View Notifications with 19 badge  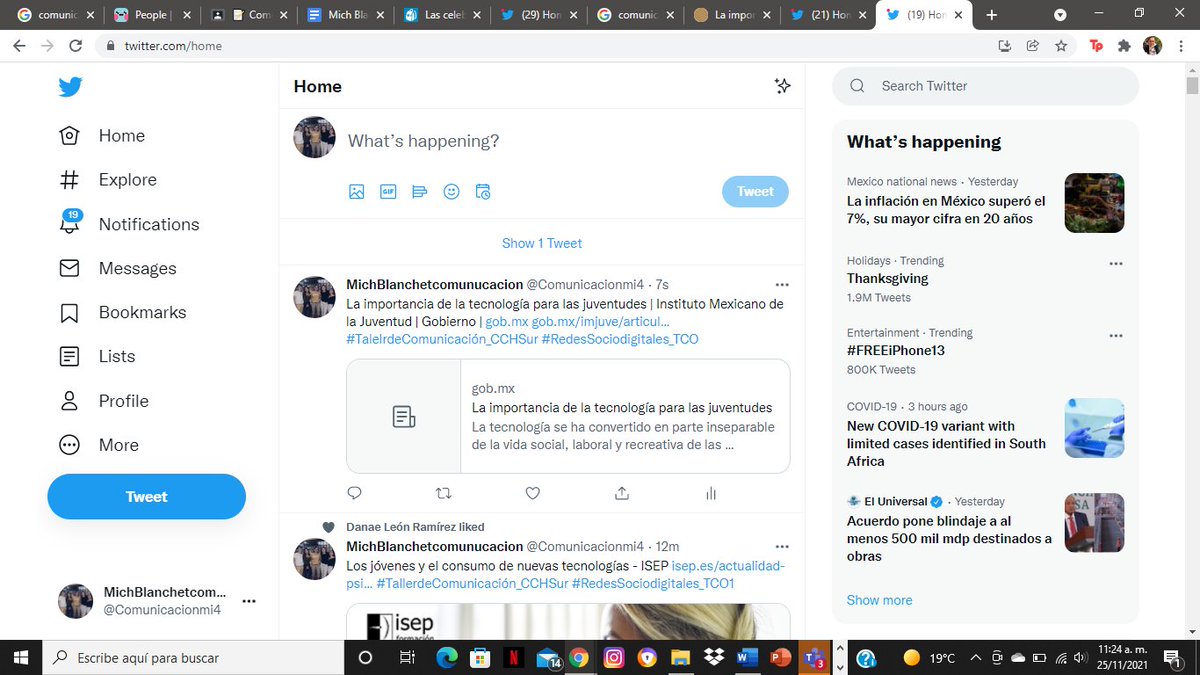coord(129,224)
